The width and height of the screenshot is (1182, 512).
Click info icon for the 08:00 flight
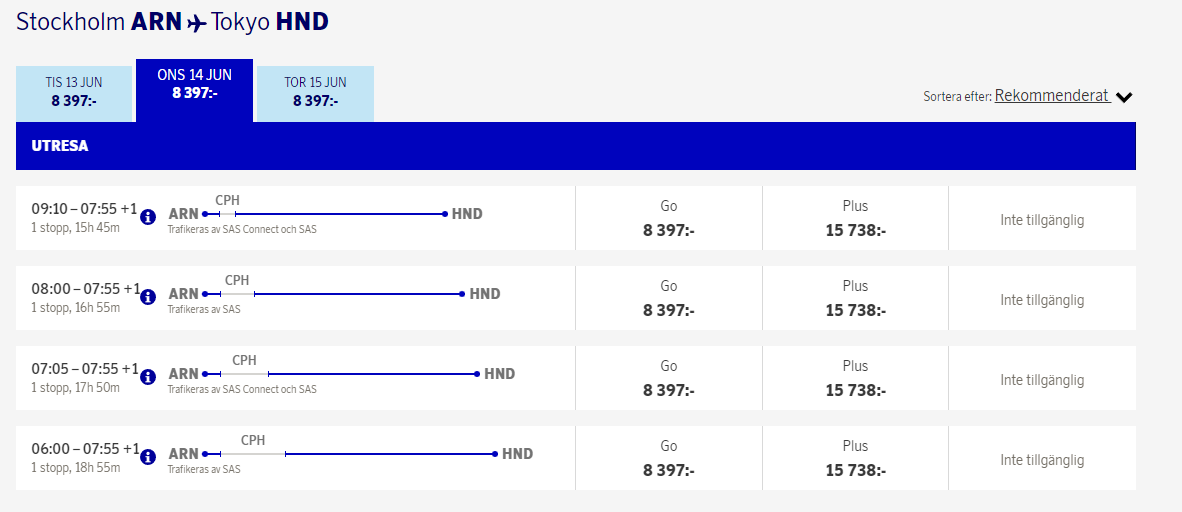(148, 297)
